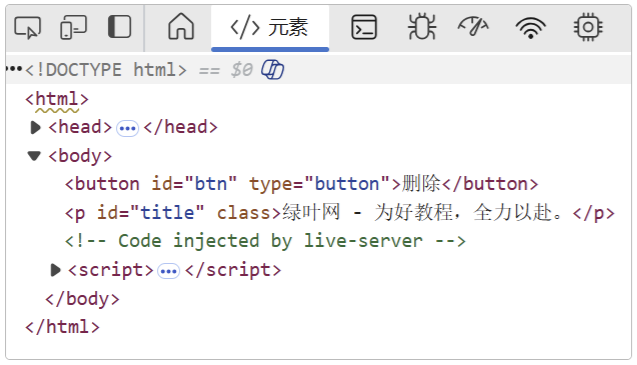Click the type="button" attribute
This screenshot has height=365, width=637.
point(319,184)
